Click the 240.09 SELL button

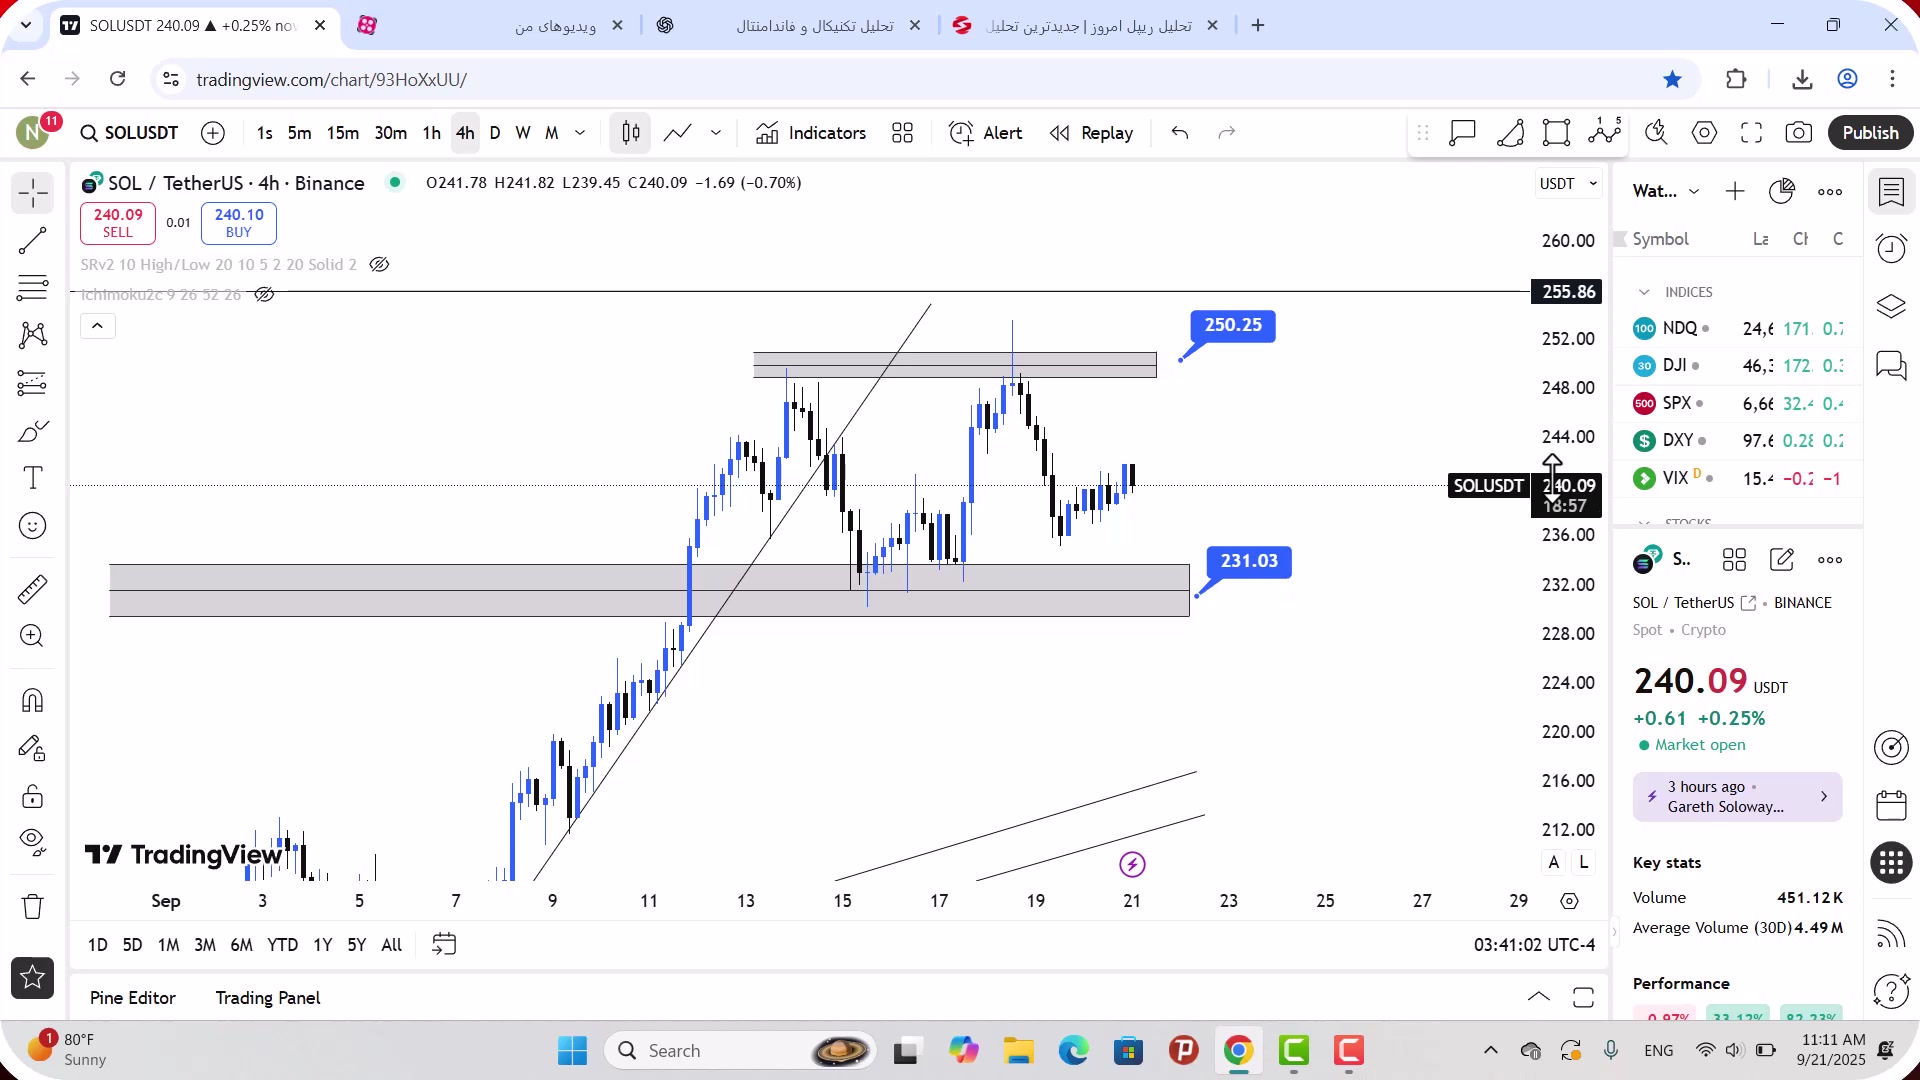coord(118,224)
